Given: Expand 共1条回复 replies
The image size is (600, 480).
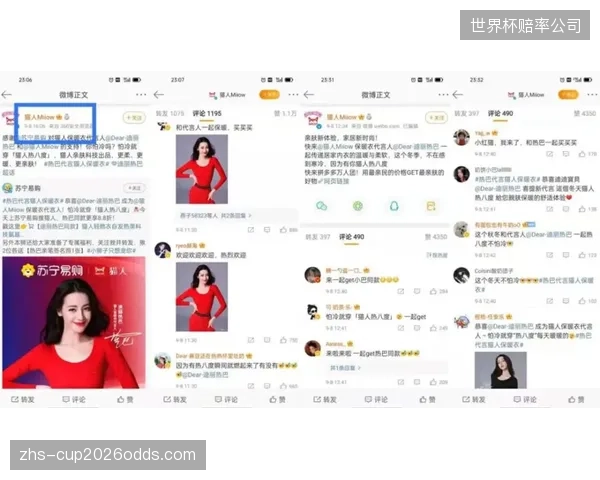Looking at the screenshot, I should click(x=345, y=368).
